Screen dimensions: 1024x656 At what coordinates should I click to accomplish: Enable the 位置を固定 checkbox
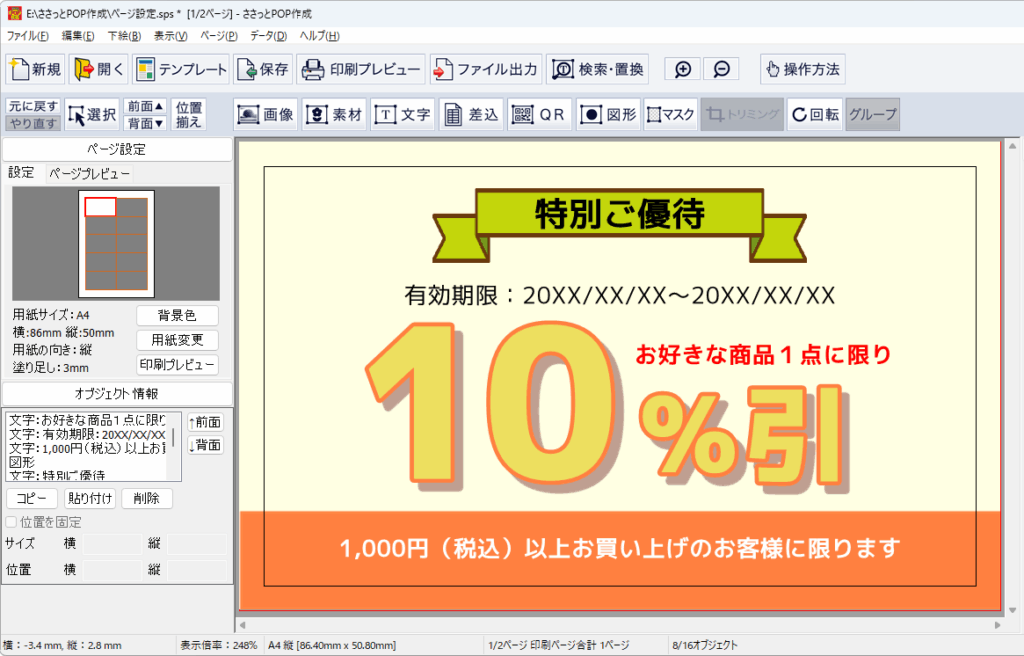11,522
